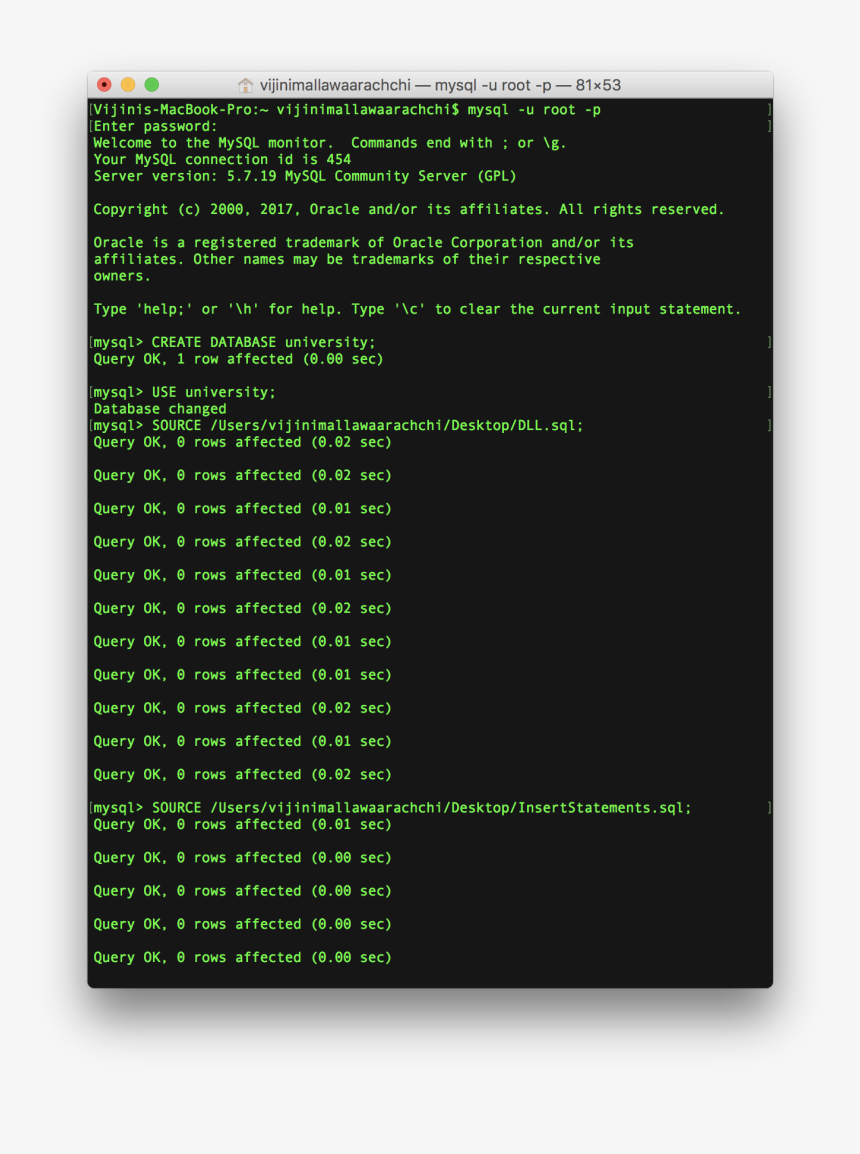Click the yellow minimize window button
The width and height of the screenshot is (860, 1154).
128,85
